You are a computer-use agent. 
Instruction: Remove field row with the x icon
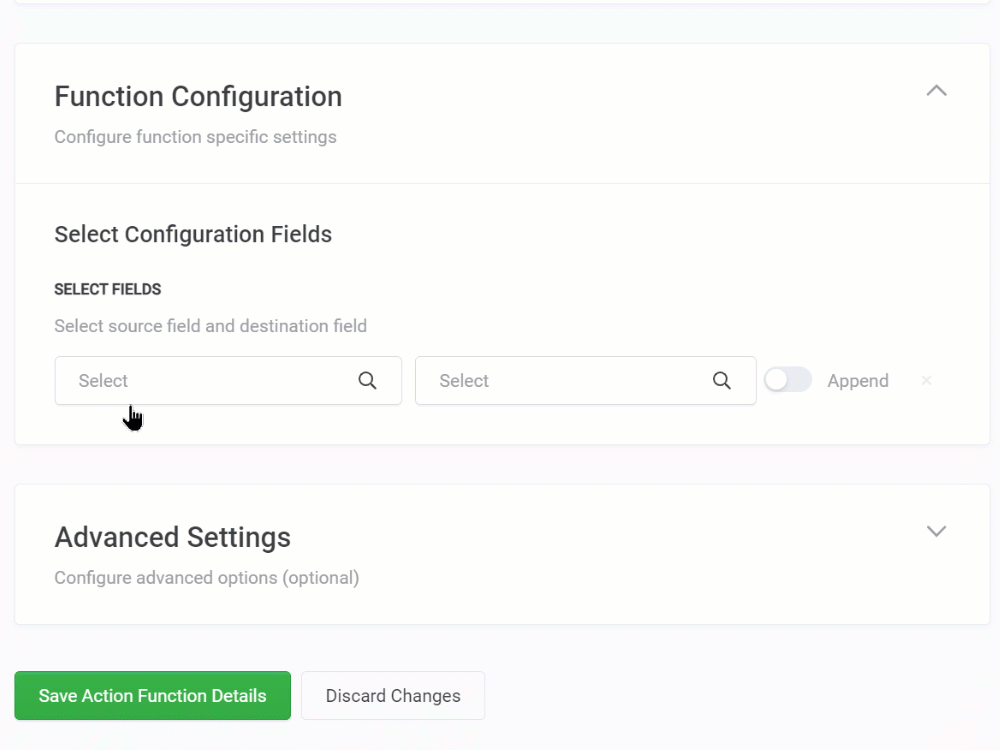[926, 381]
